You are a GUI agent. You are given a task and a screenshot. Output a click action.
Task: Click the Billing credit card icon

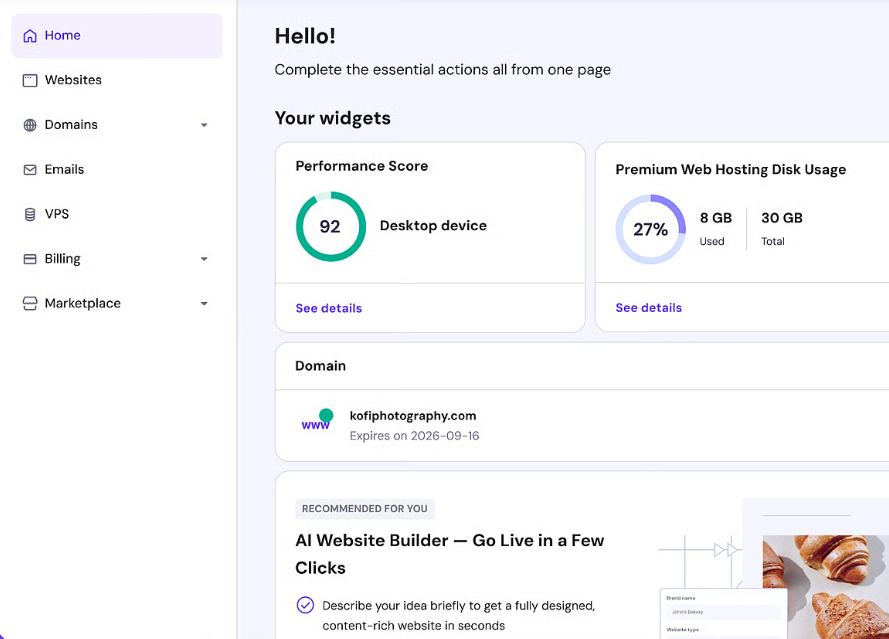30,259
